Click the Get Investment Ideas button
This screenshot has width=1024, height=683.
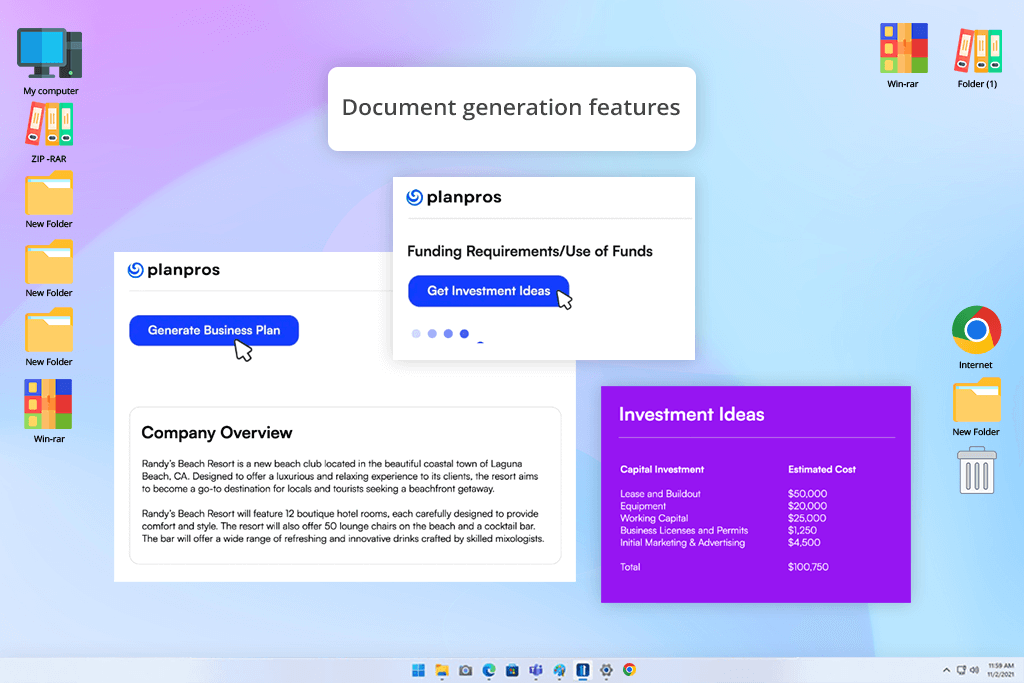[x=488, y=291]
